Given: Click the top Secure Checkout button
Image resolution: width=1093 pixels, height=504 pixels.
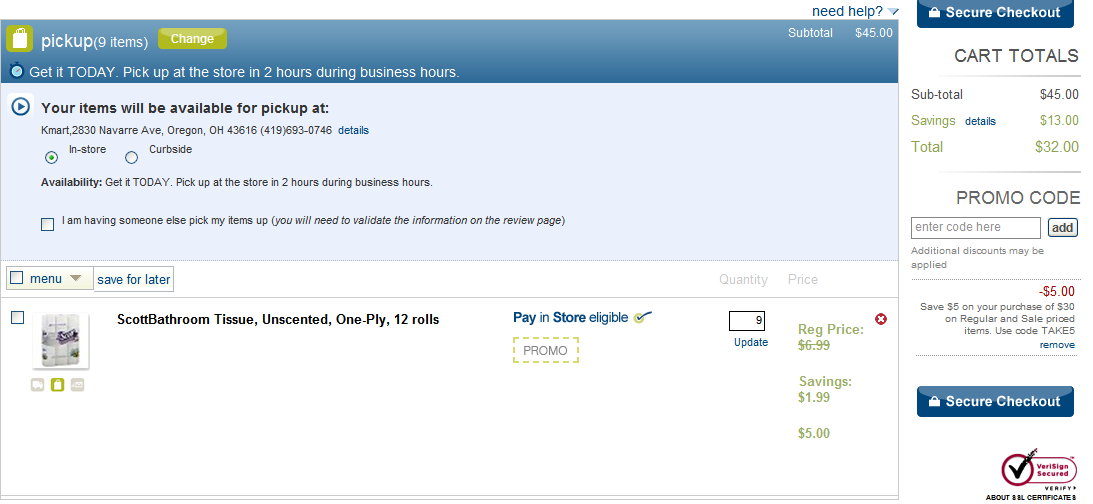Looking at the screenshot, I should coord(995,14).
